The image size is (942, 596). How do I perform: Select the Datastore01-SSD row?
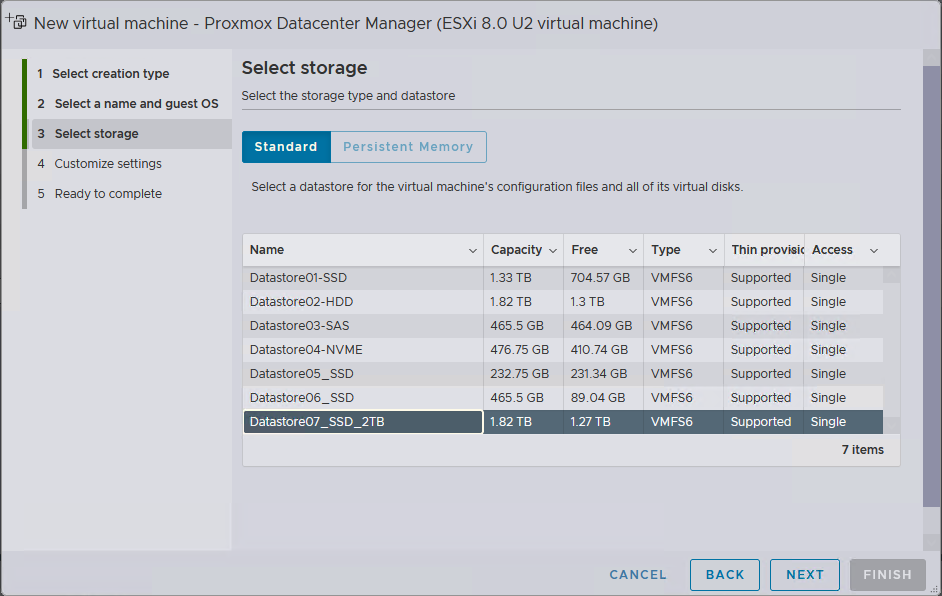pos(298,278)
